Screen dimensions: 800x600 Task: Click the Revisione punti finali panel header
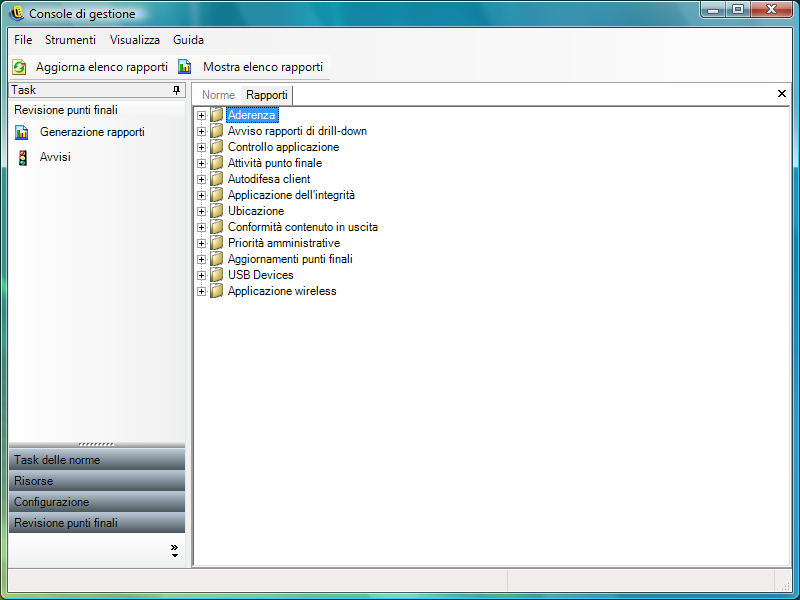click(x=97, y=110)
